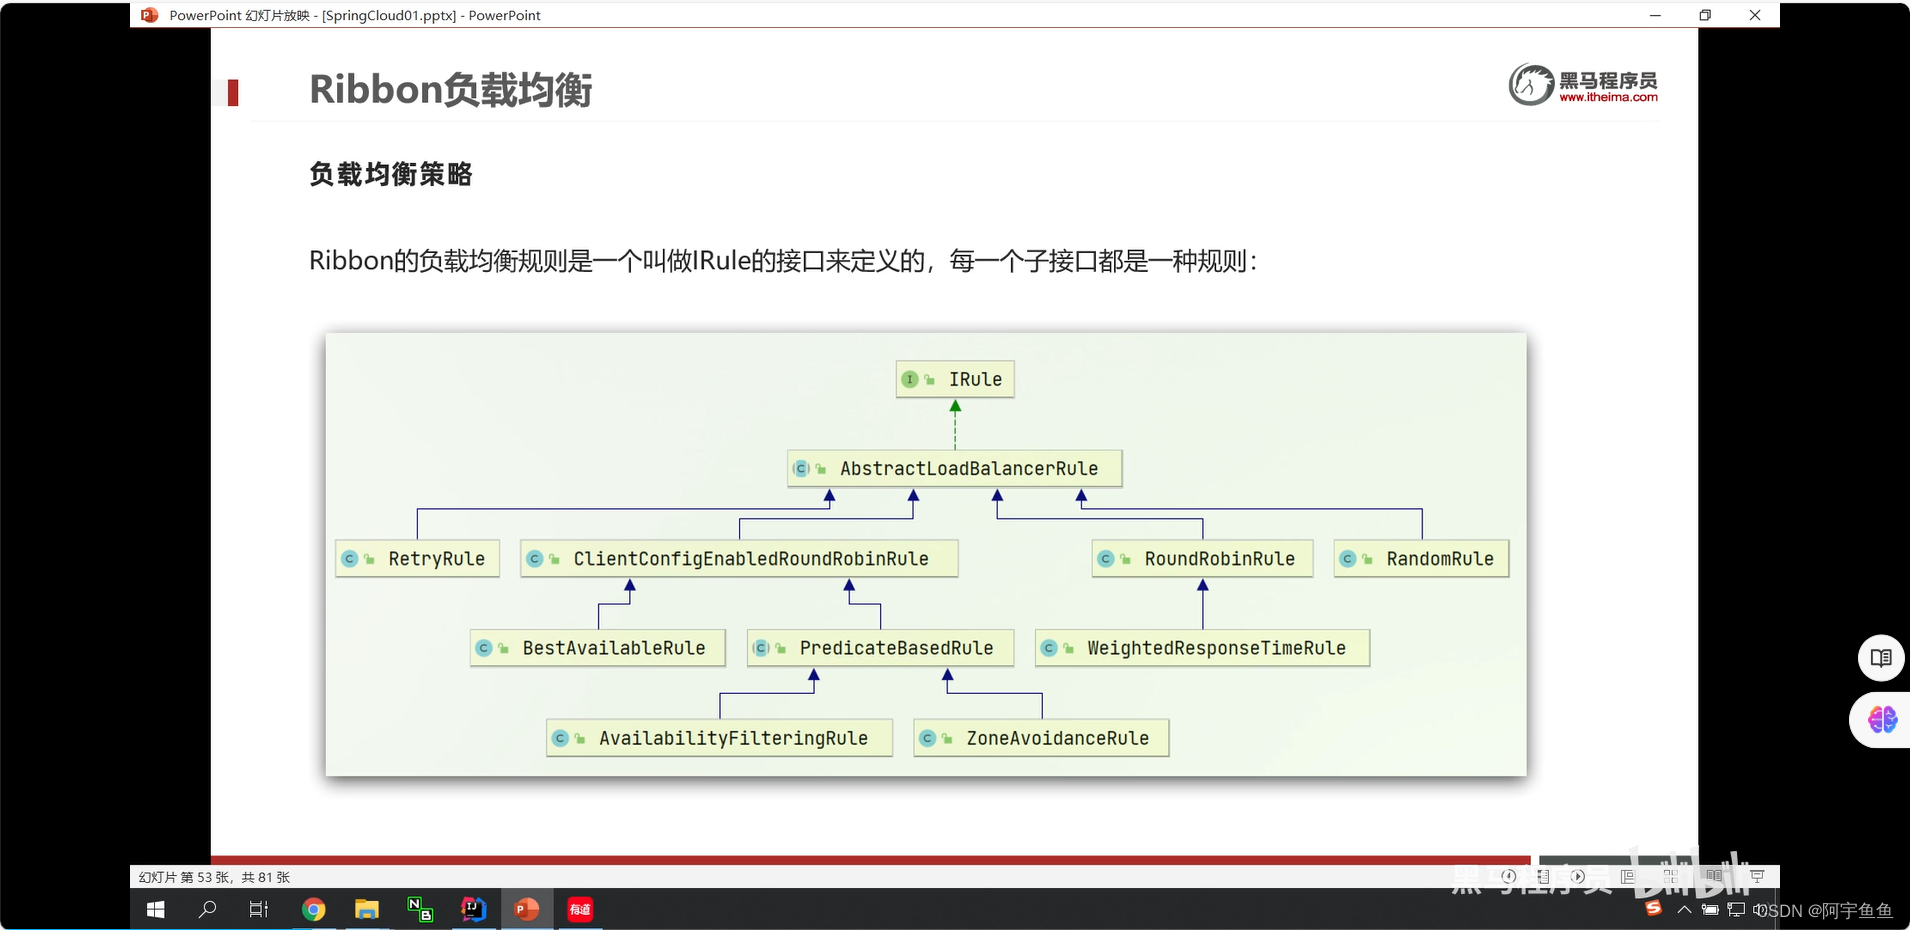Go to previous slide using status bar arrow
1910x930 pixels.
point(1509,876)
